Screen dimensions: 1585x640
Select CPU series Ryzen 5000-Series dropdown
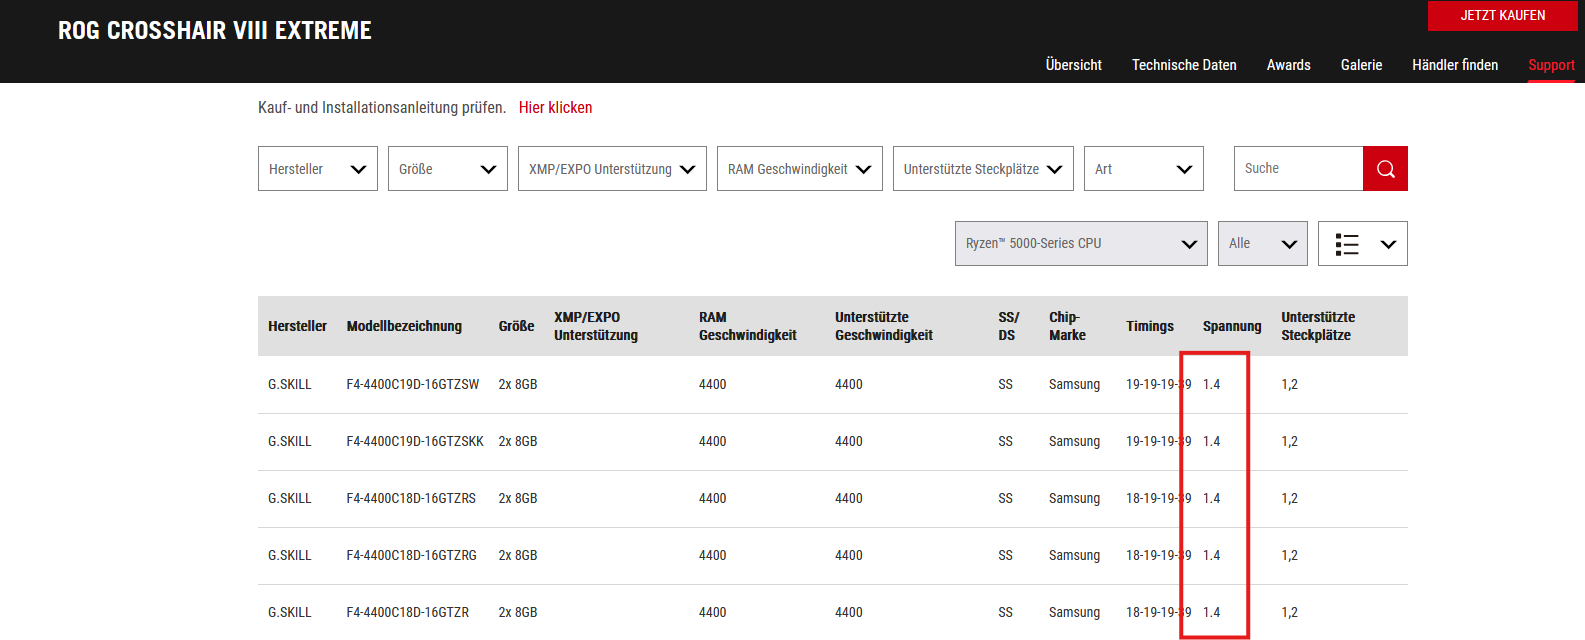click(x=1081, y=243)
